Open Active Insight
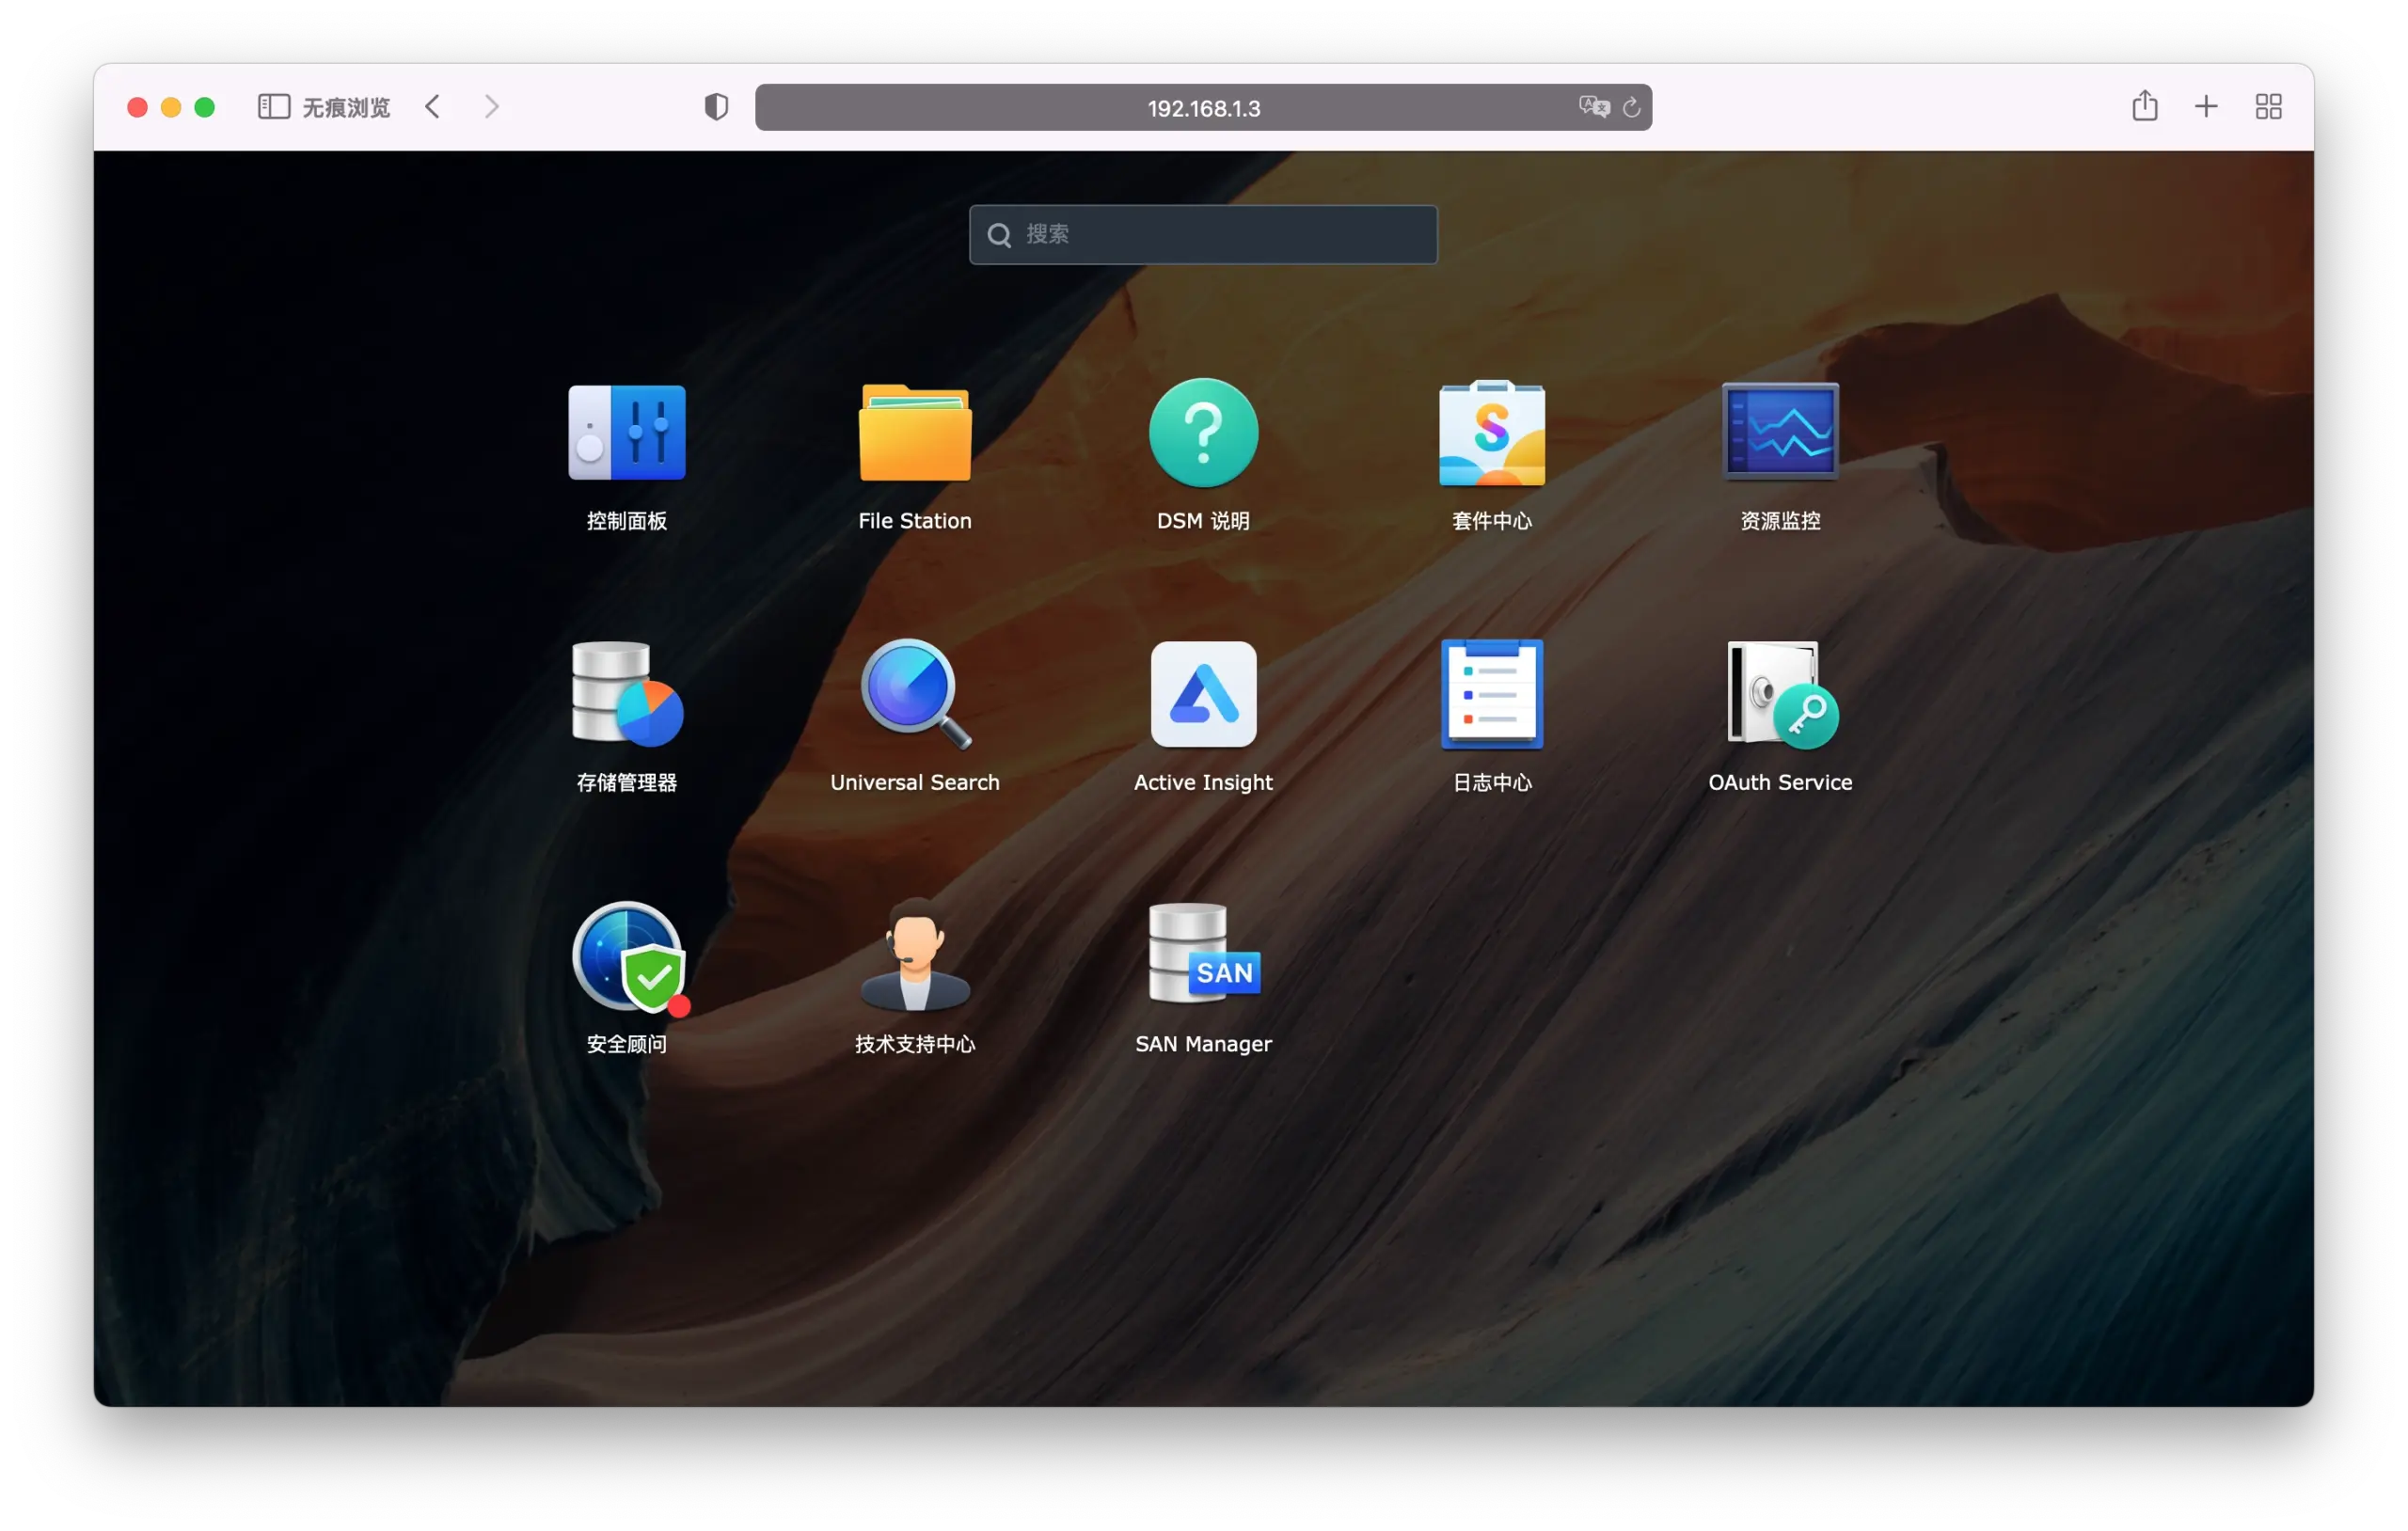The width and height of the screenshot is (2408, 1531). (x=1203, y=694)
